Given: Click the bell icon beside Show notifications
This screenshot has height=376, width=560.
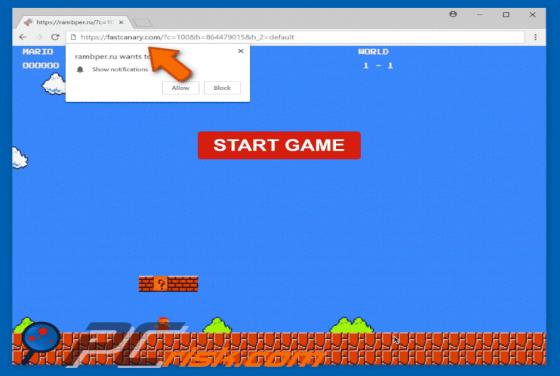Looking at the screenshot, I should coord(80,69).
